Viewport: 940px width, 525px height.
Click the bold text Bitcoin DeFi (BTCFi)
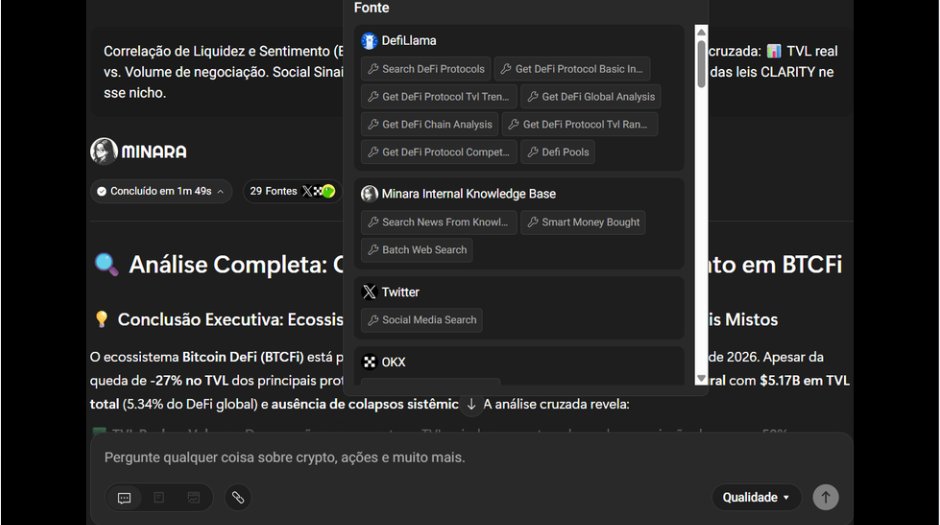click(243, 357)
